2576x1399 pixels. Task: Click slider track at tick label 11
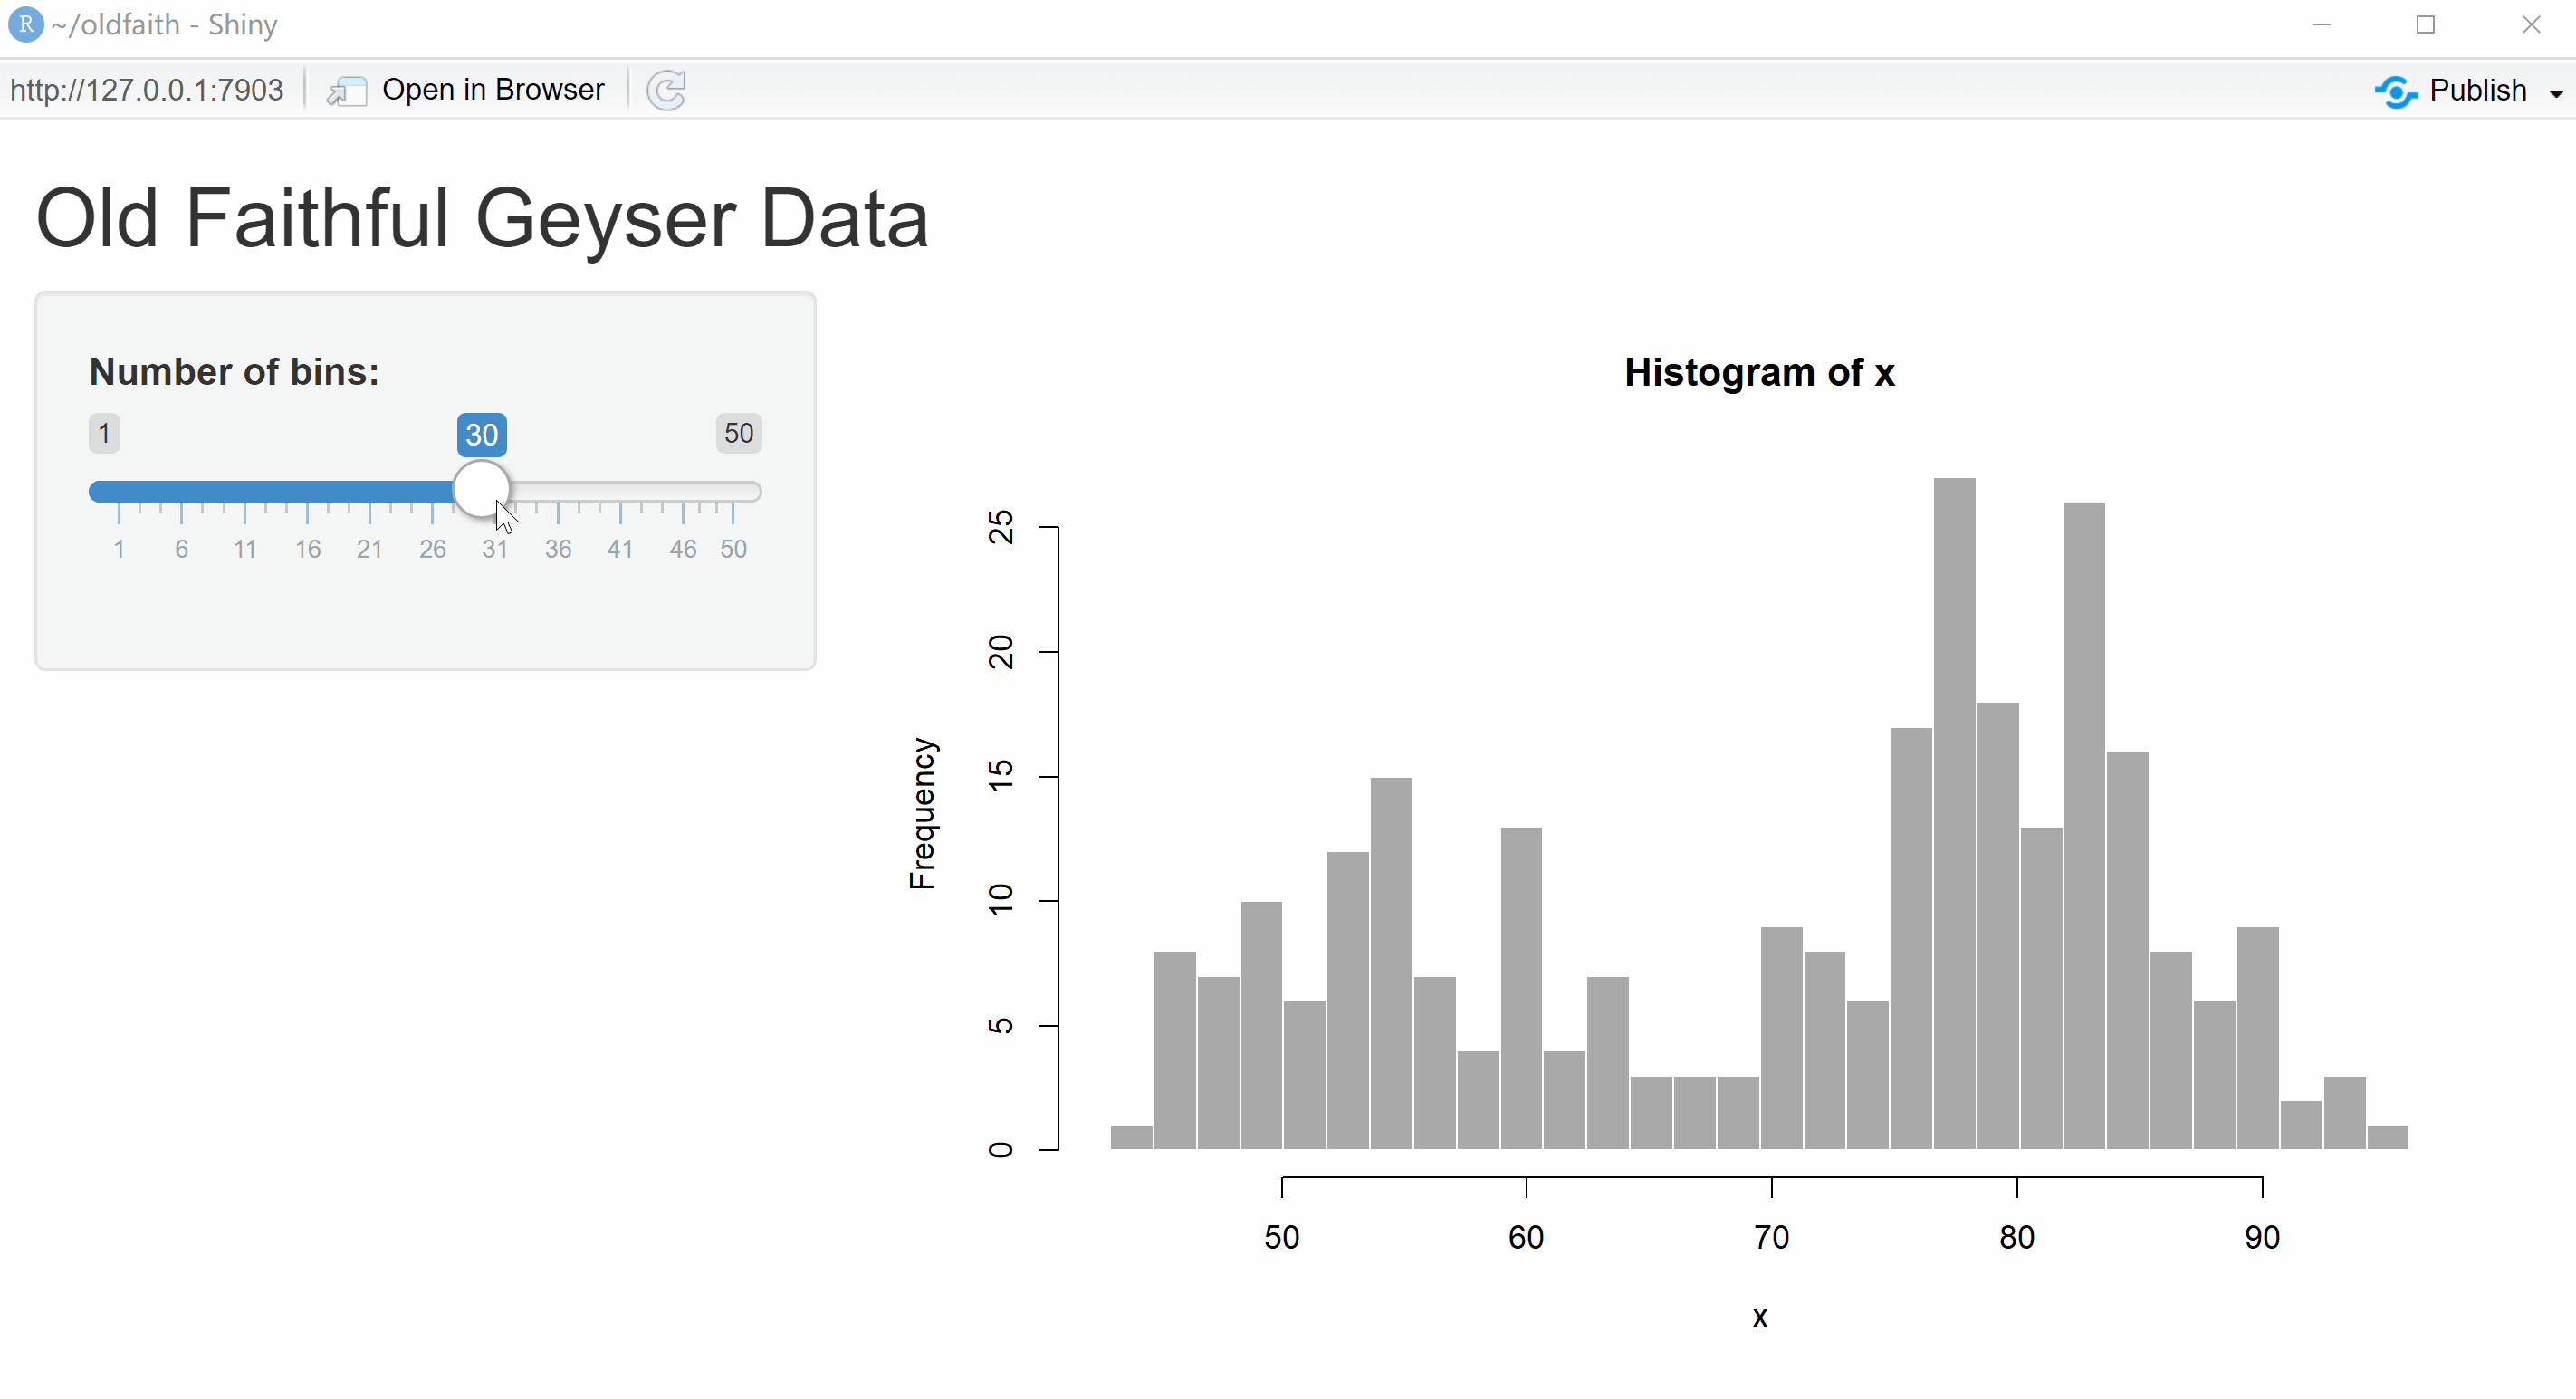click(245, 491)
